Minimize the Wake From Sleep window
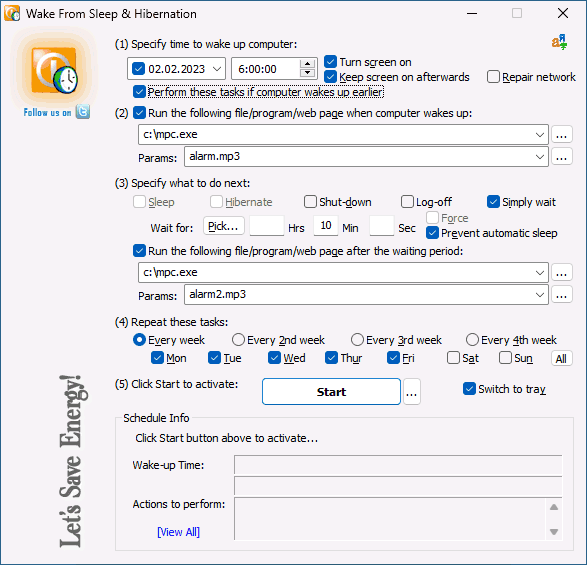The image size is (587, 565). [472, 13]
